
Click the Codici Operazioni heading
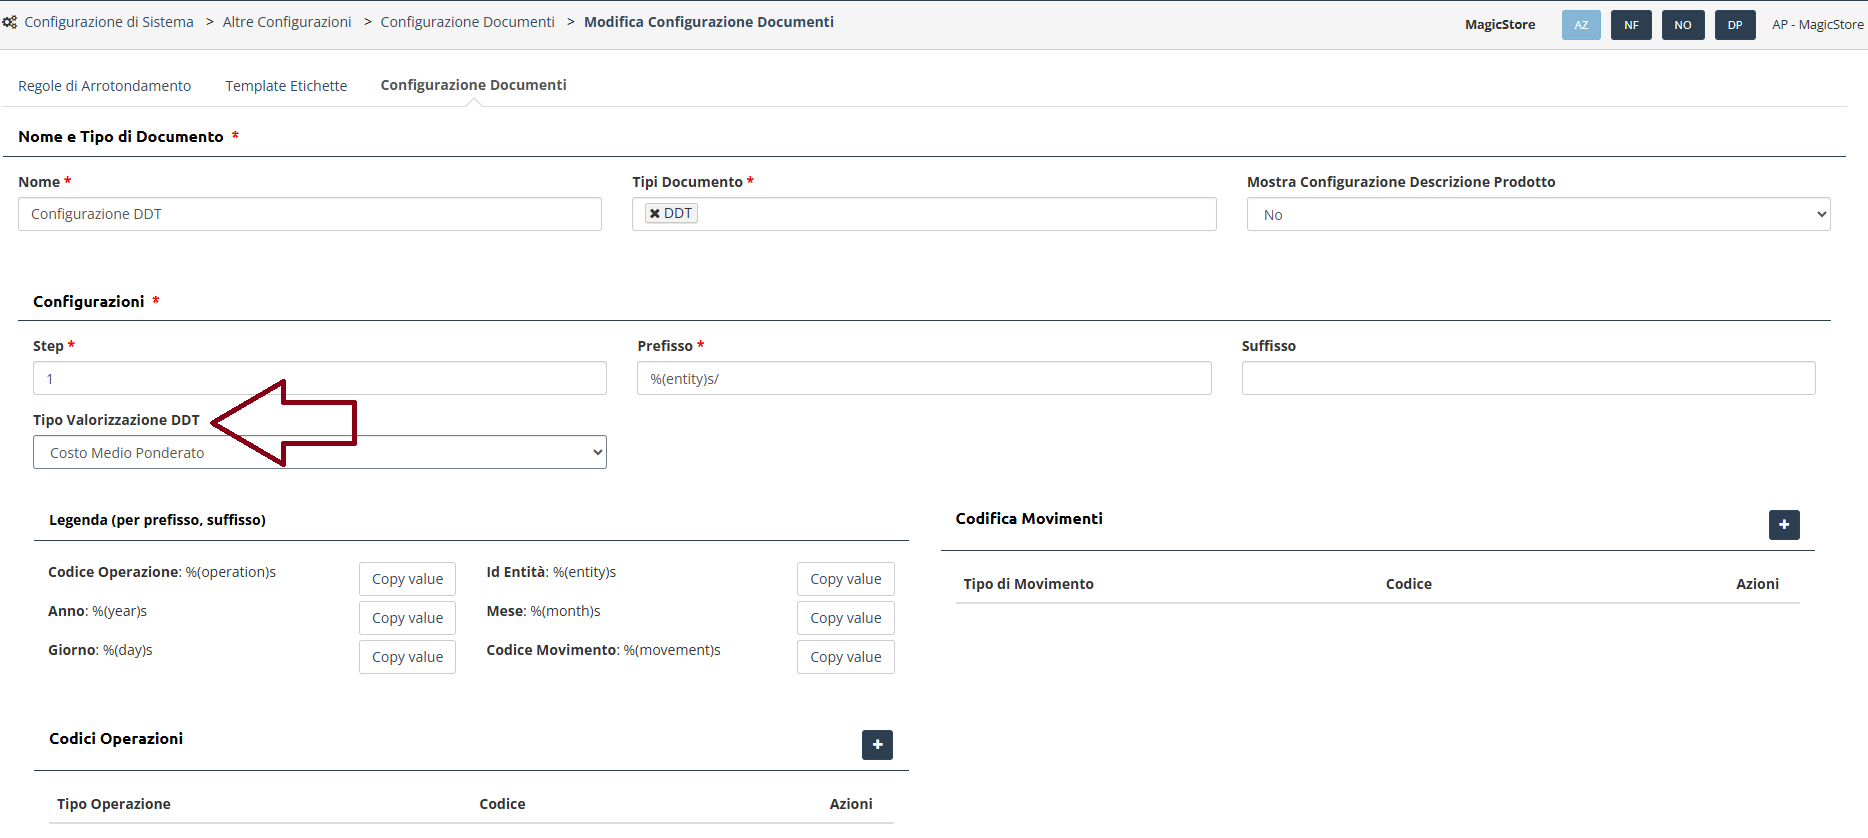pyautogui.click(x=116, y=738)
